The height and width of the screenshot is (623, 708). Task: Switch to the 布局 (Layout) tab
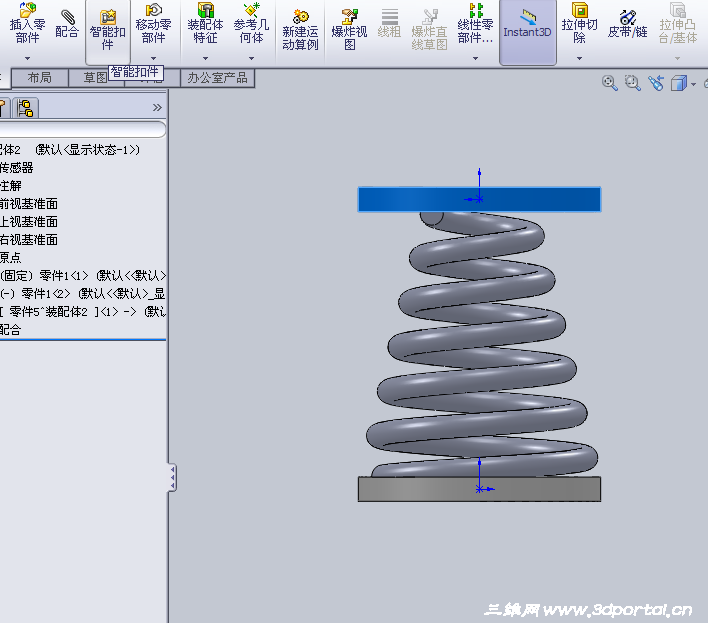[40, 78]
